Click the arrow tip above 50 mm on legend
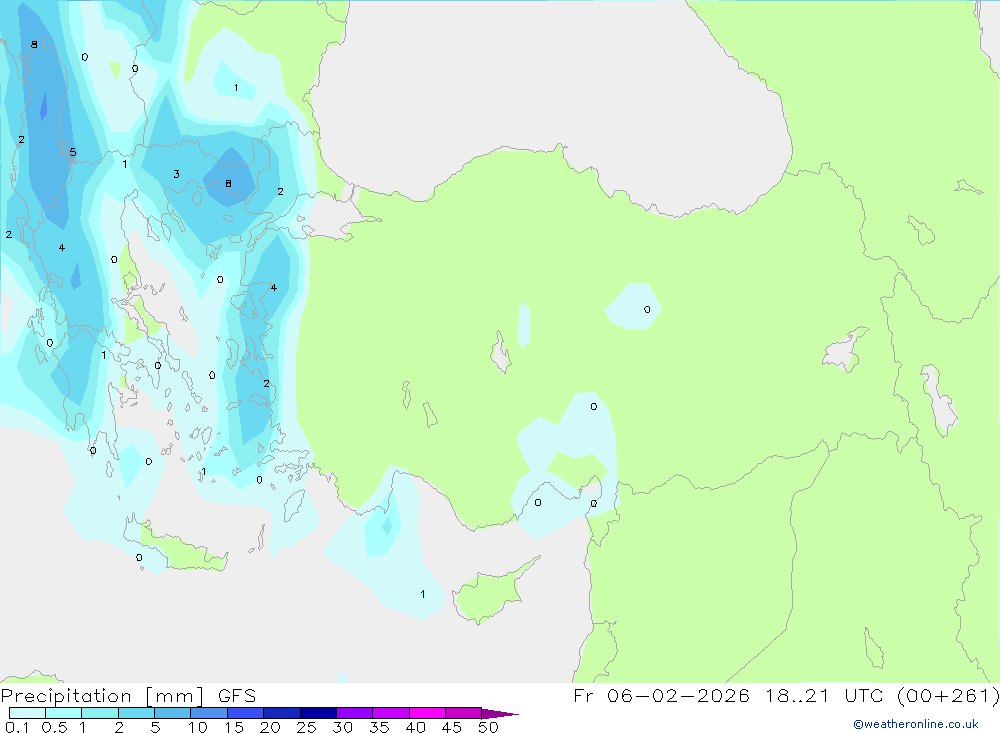 point(500,714)
